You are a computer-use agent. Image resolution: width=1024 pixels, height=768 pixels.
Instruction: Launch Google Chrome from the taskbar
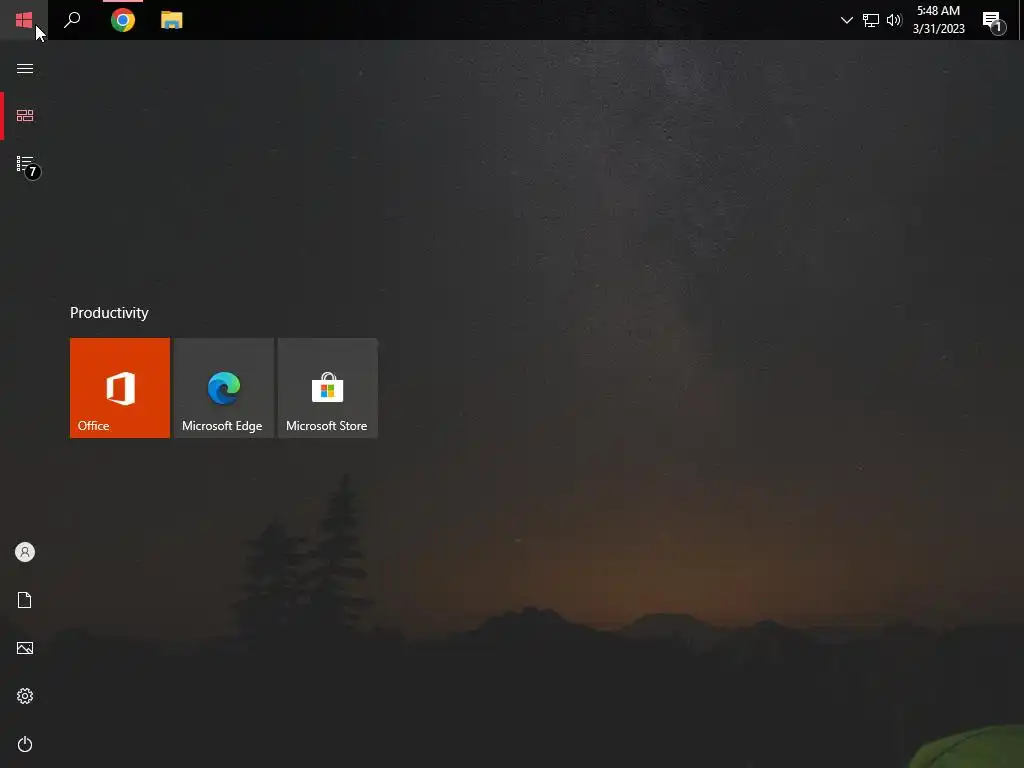click(123, 20)
